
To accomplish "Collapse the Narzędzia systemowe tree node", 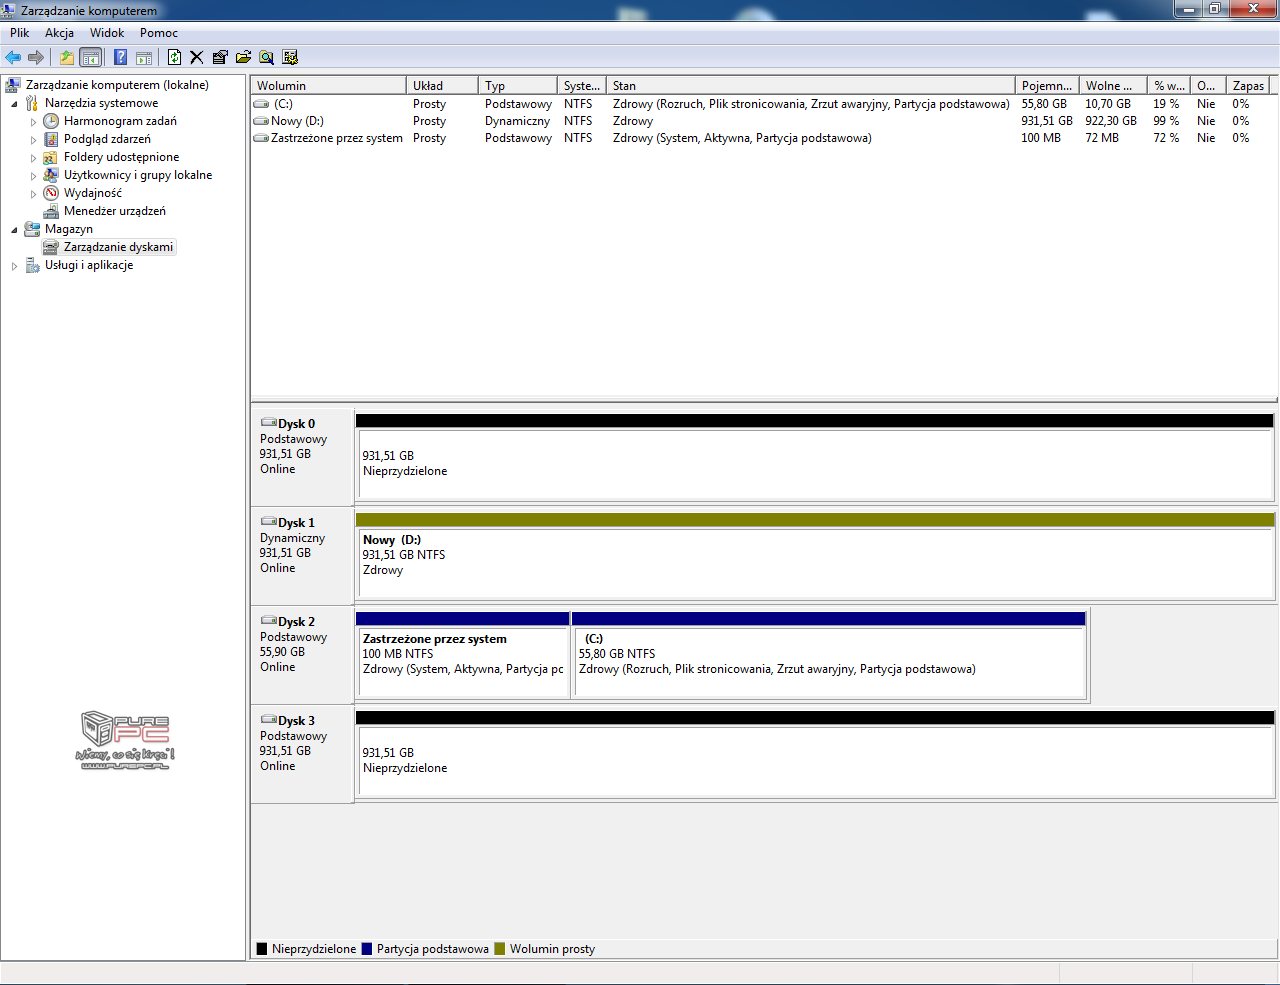I will coord(14,104).
